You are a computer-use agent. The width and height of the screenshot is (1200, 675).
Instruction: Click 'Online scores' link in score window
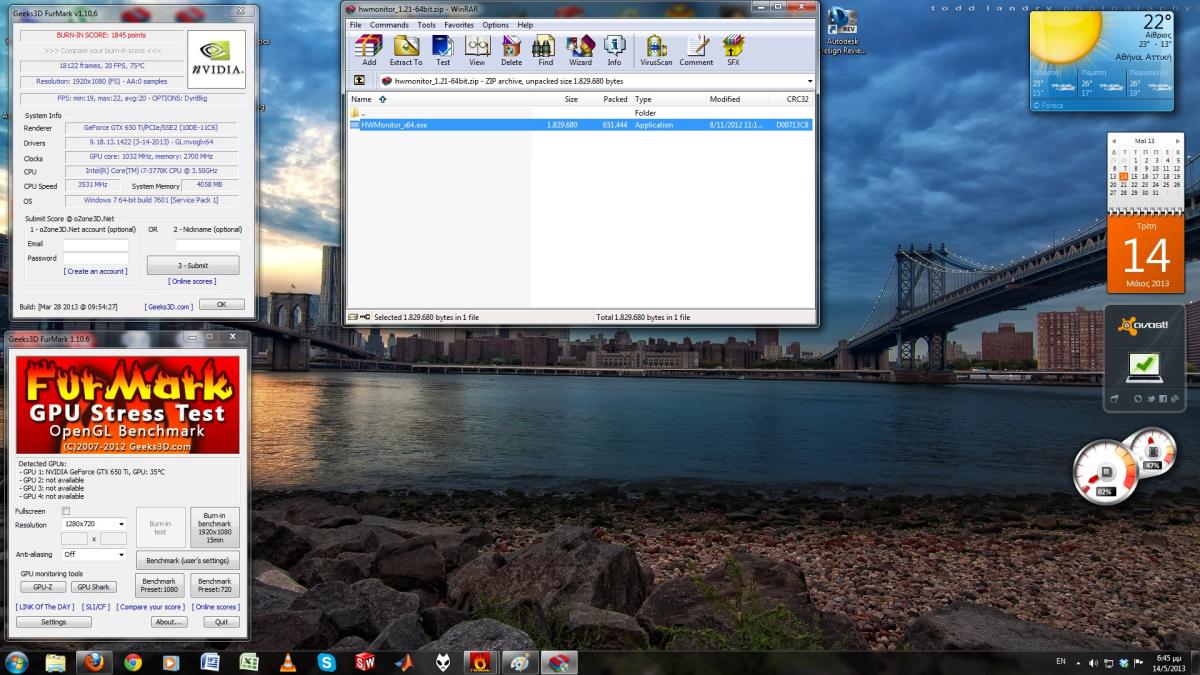(x=193, y=281)
